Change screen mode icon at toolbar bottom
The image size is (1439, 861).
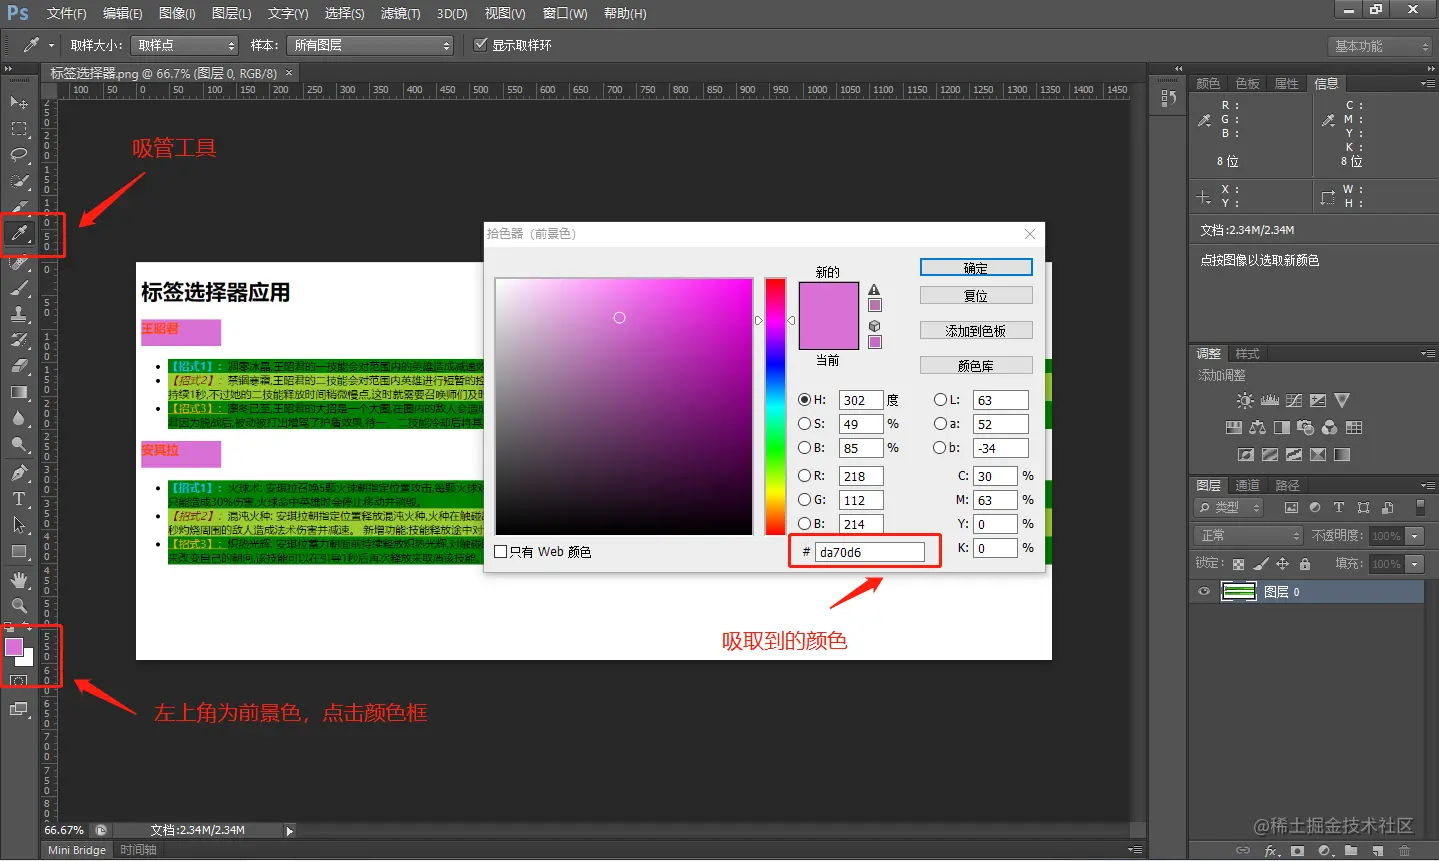(x=18, y=709)
